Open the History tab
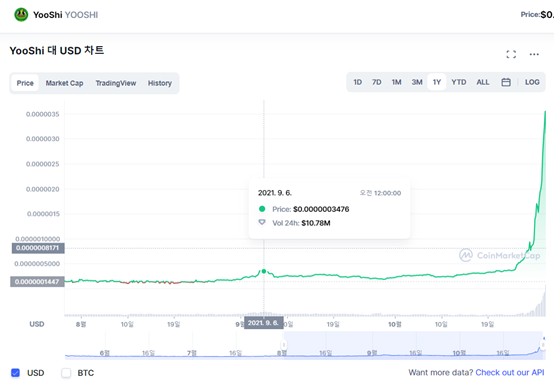Screen dimensions: 554x383 pyautogui.click(x=160, y=83)
